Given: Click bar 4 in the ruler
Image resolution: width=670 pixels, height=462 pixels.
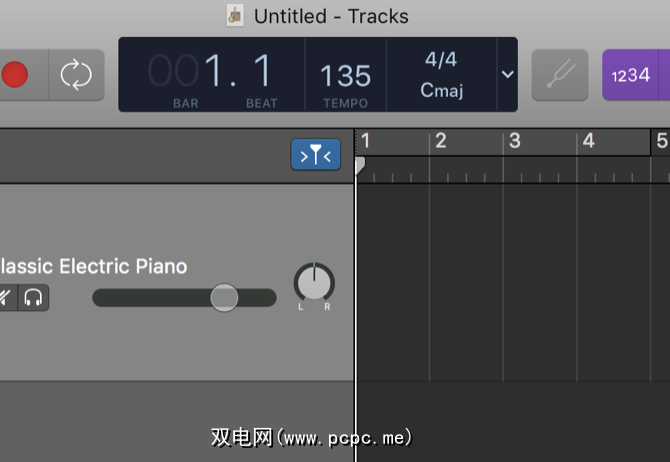Looking at the screenshot, I should (588, 142).
